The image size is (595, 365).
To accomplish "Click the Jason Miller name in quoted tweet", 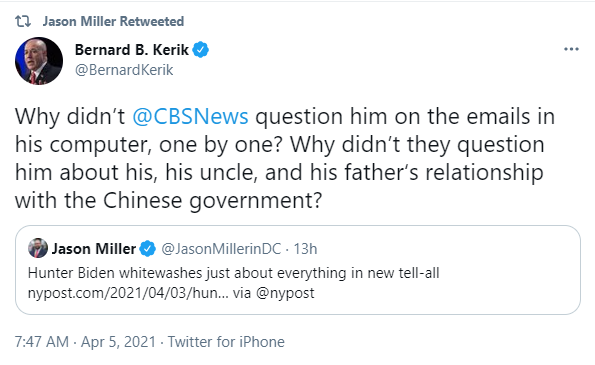I will click(94, 249).
